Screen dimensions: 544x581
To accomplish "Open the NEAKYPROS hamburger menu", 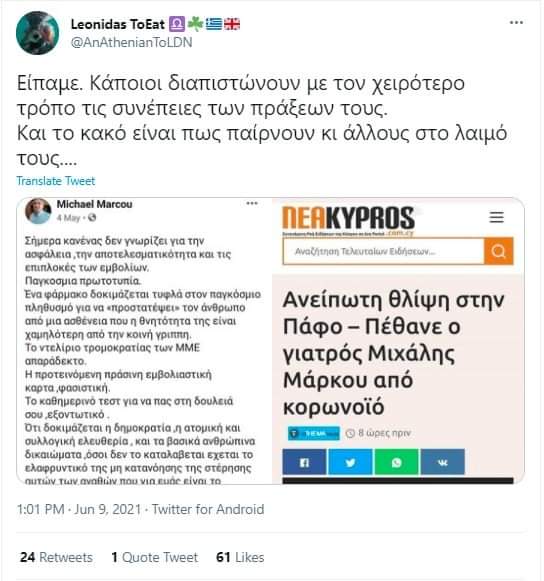I will click(497, 217).
